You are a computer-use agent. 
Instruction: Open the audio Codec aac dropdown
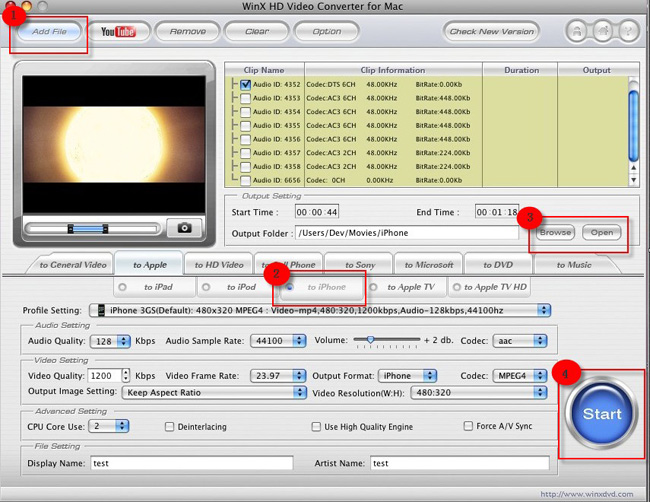click(520, 341)
